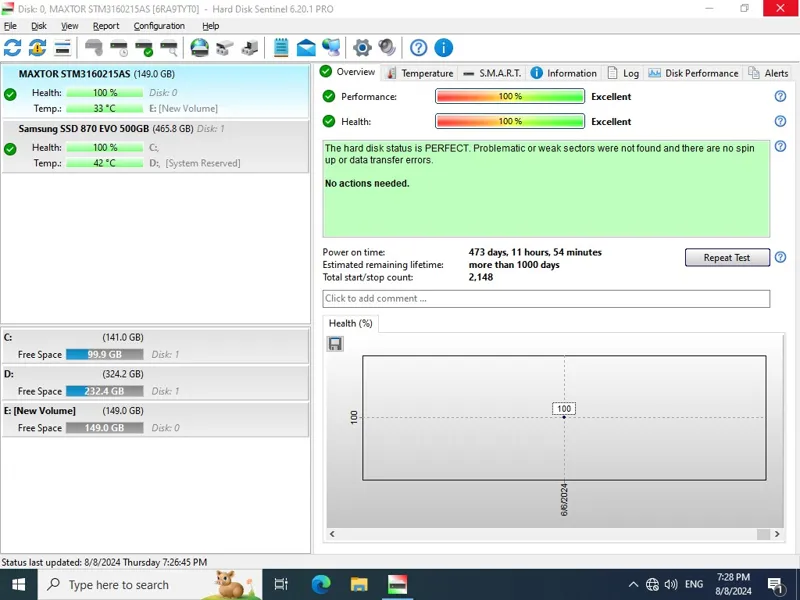Click the grey computer-and-drive toolbar icon
Image resolution: width=800 pixels, height=600 pixels.
tap(249, 48)
